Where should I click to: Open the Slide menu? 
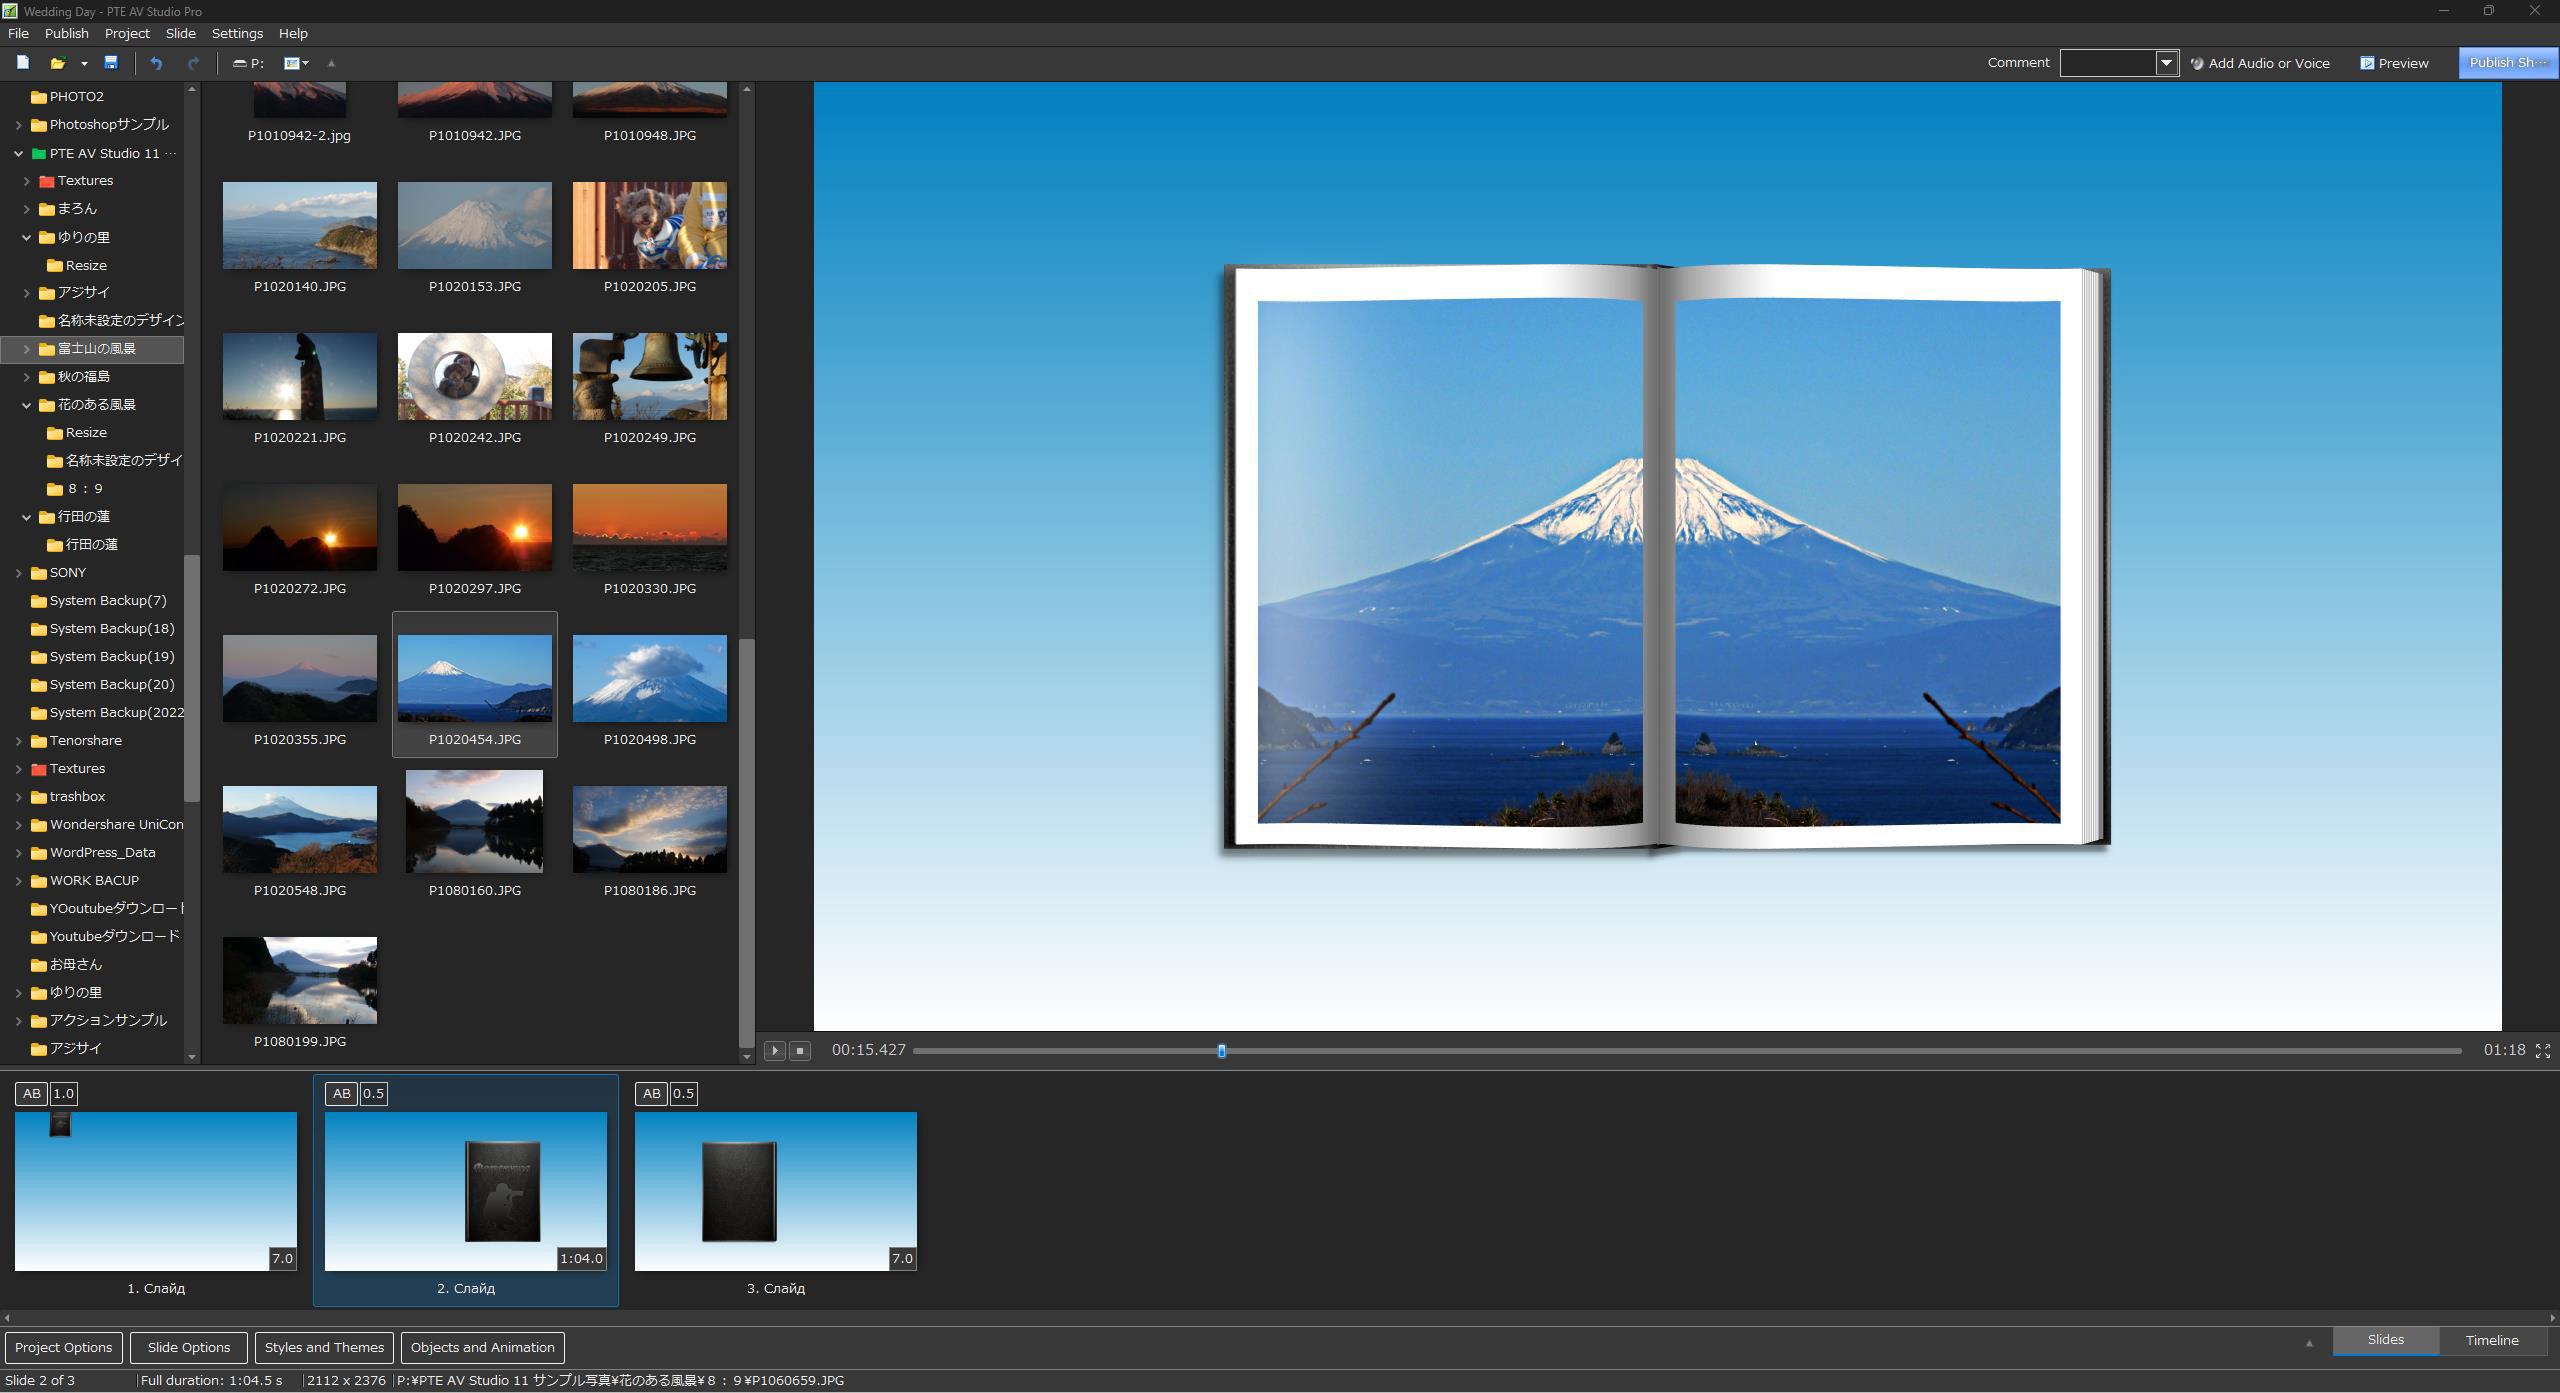click(180, 33)
